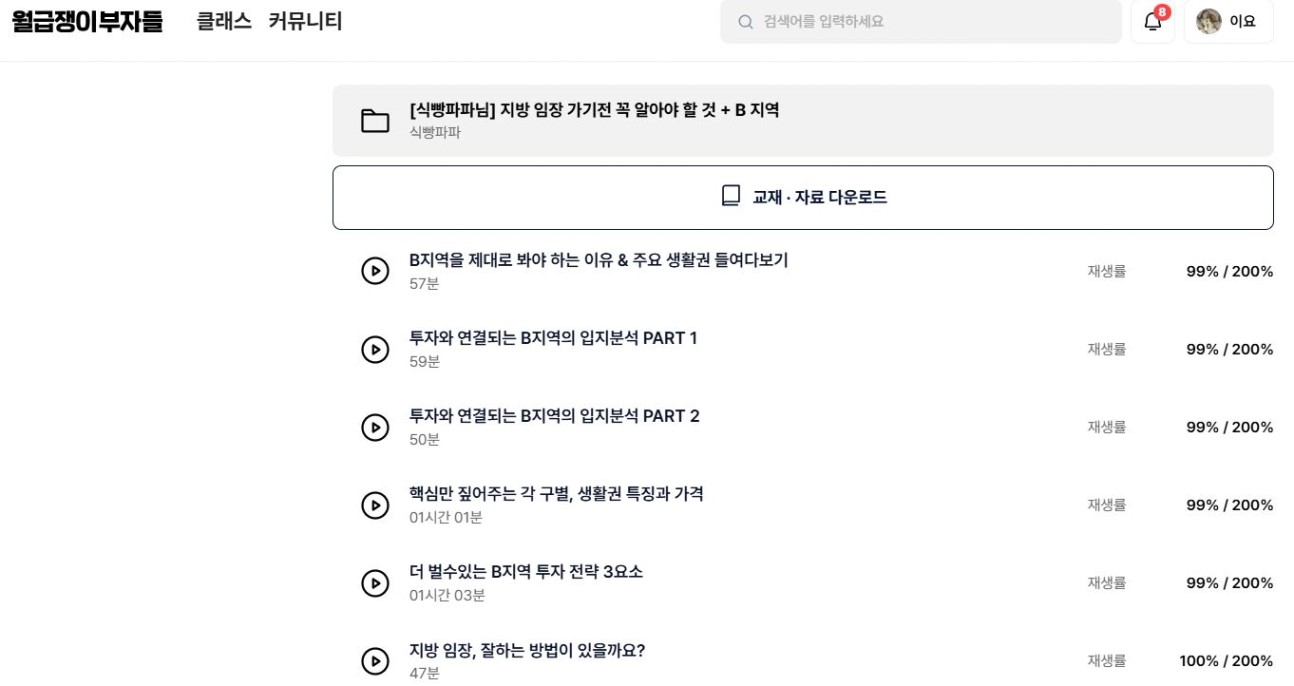Click the 이요 username
1294x686 pixels.
[x=1243, y=21]
